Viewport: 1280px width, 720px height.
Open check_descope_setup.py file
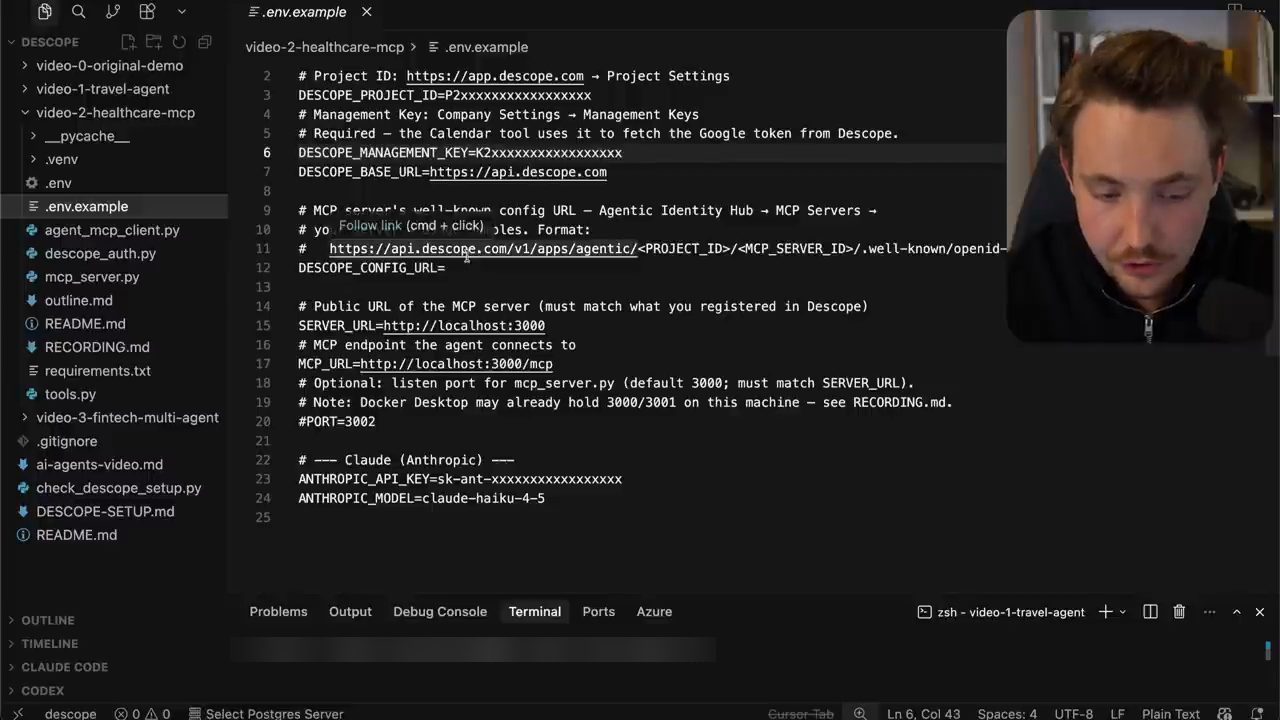(x=118, y=488)
